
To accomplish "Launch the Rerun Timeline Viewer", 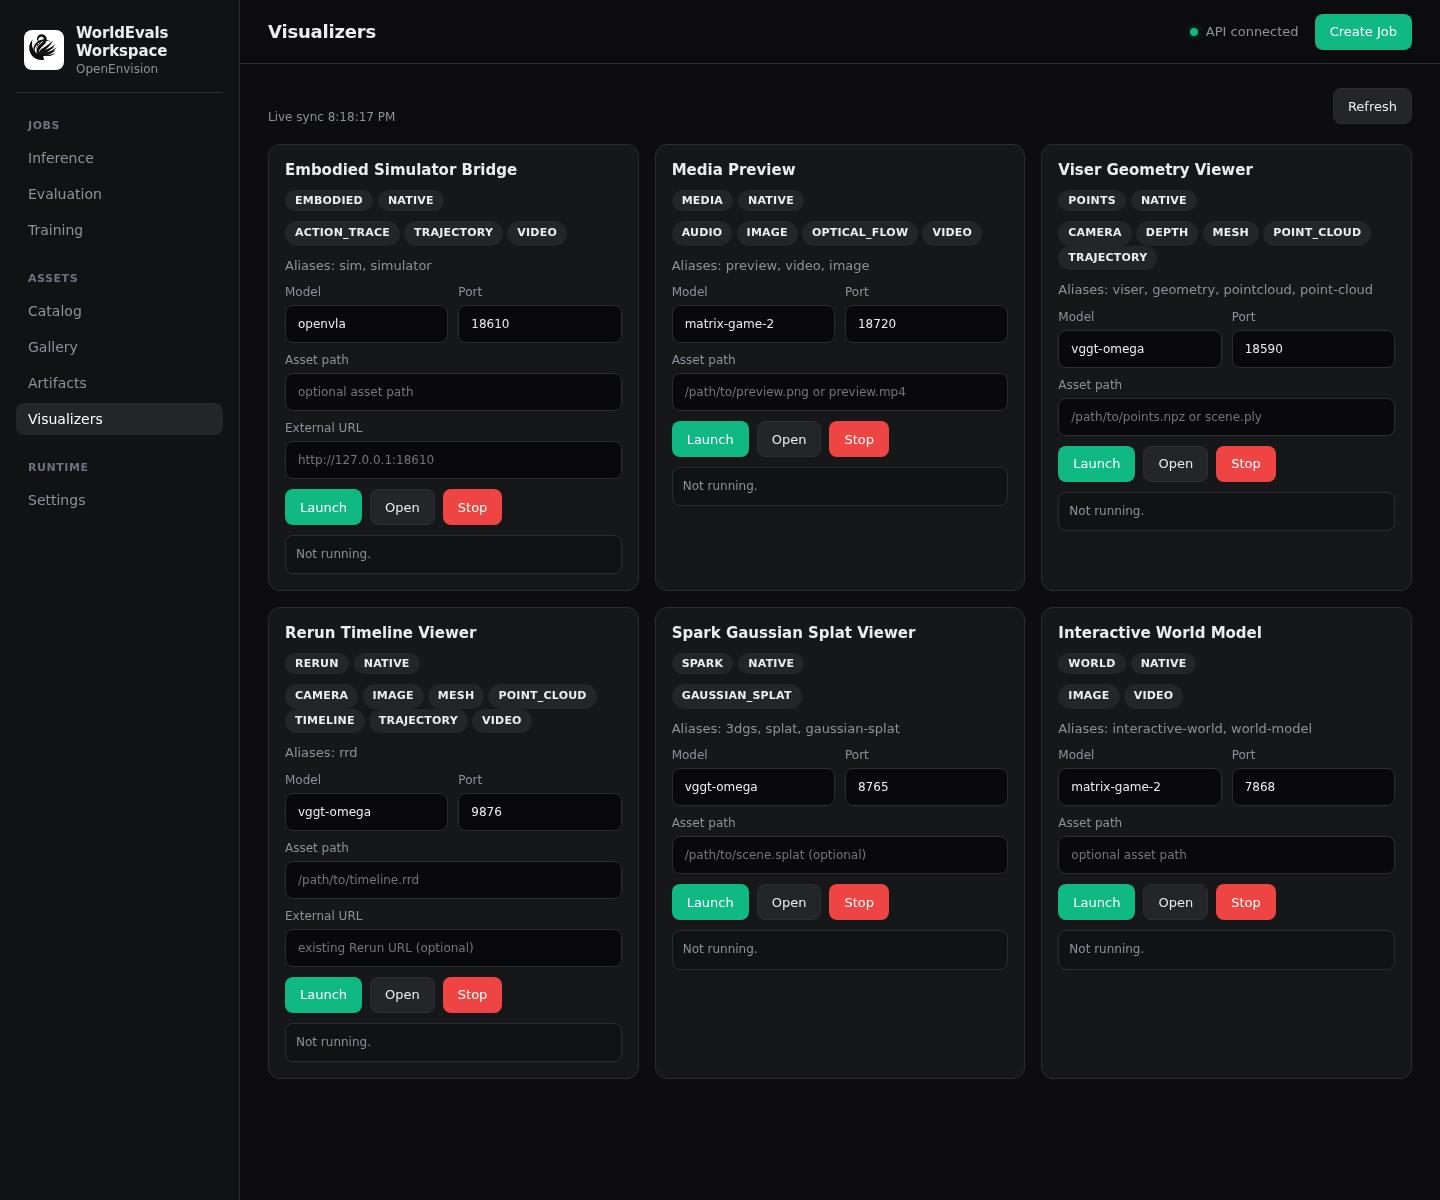I will [323, 995].
